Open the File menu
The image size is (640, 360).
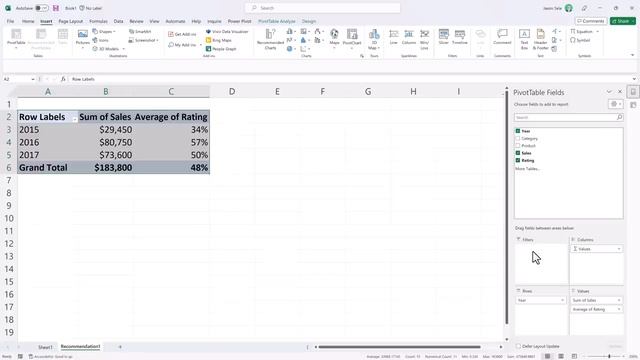(x=10, y=21)
